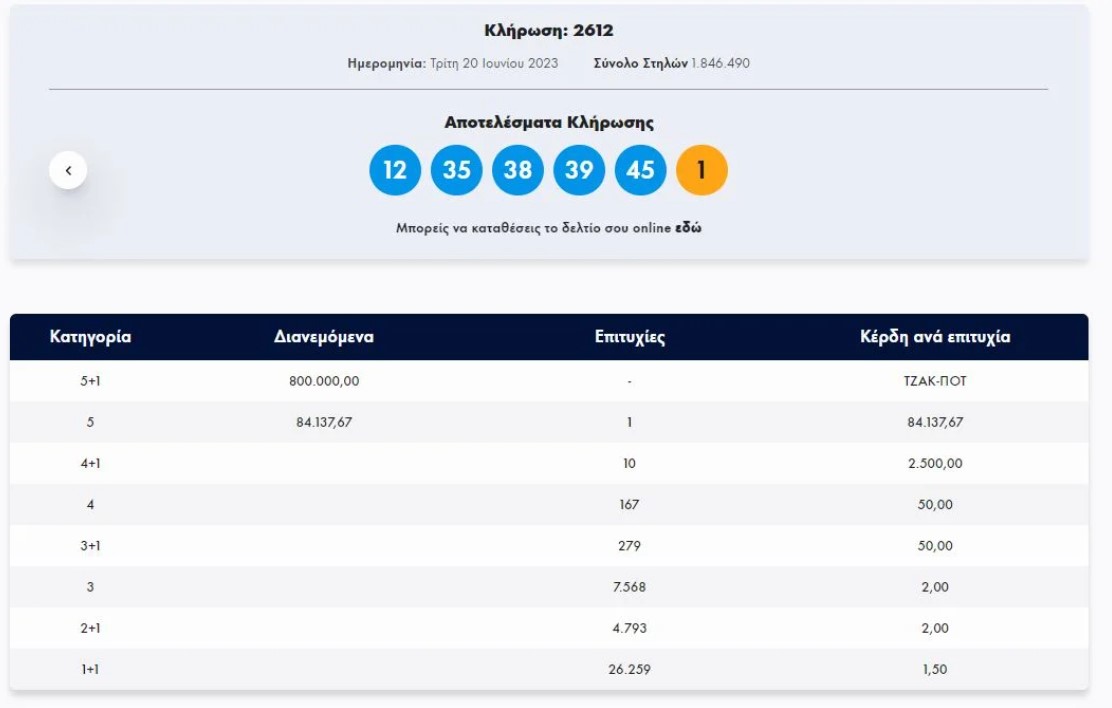Select the blue ball numbered 45
Viewport: 1112px width, 708px height.
[642, 169]
